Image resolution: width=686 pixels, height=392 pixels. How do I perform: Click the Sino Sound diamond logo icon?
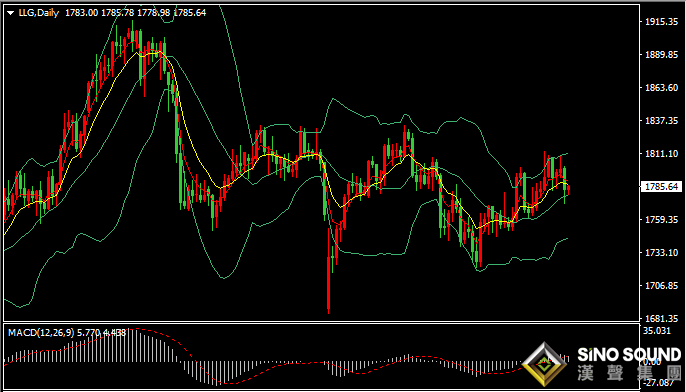tap(544, 365)
